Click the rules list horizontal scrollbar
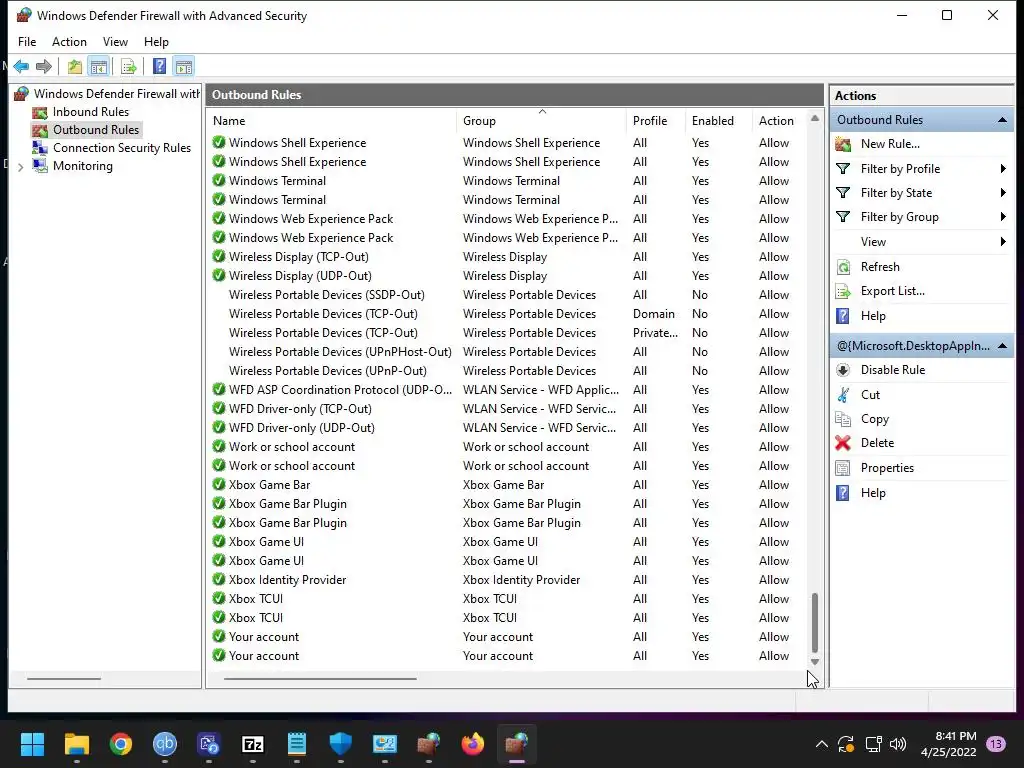The image size is (1024, 768). [x=320, y=679]
